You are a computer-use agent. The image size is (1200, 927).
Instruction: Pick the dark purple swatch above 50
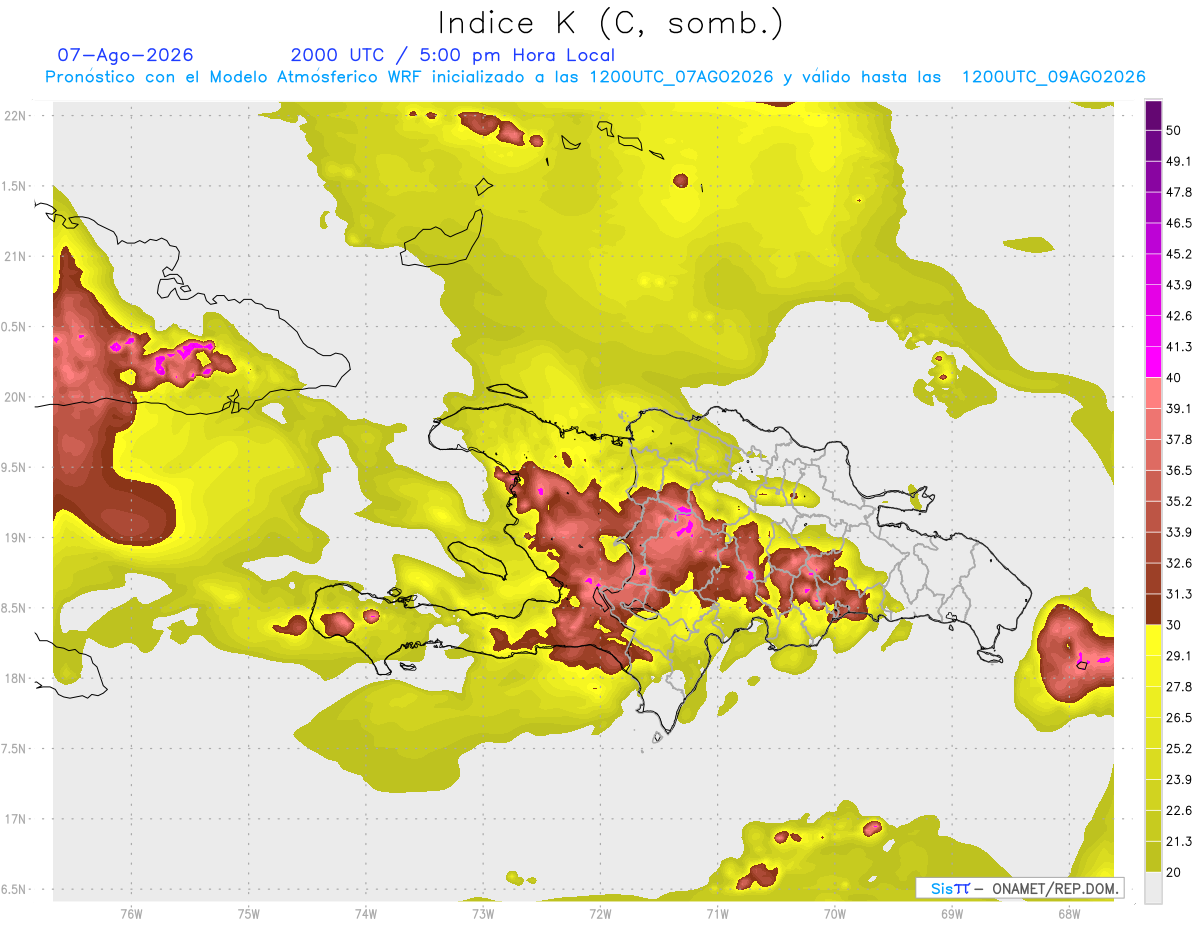point(1153,116)
